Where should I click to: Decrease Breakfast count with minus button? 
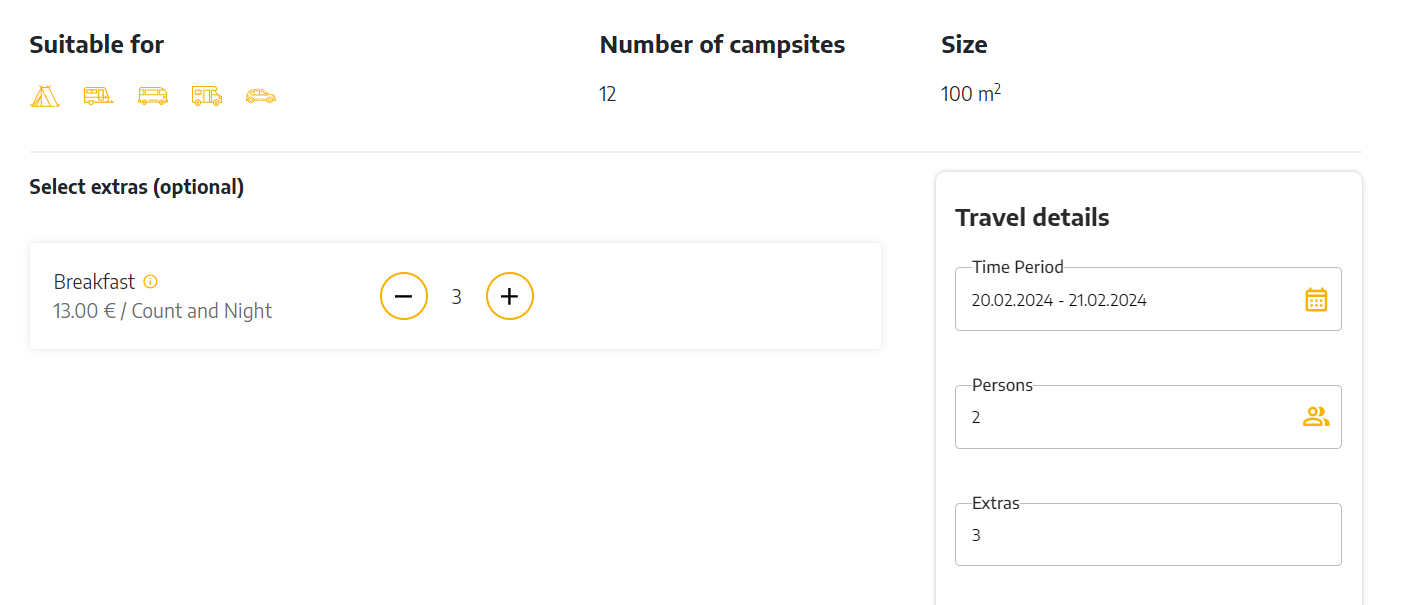coord(404,296)
